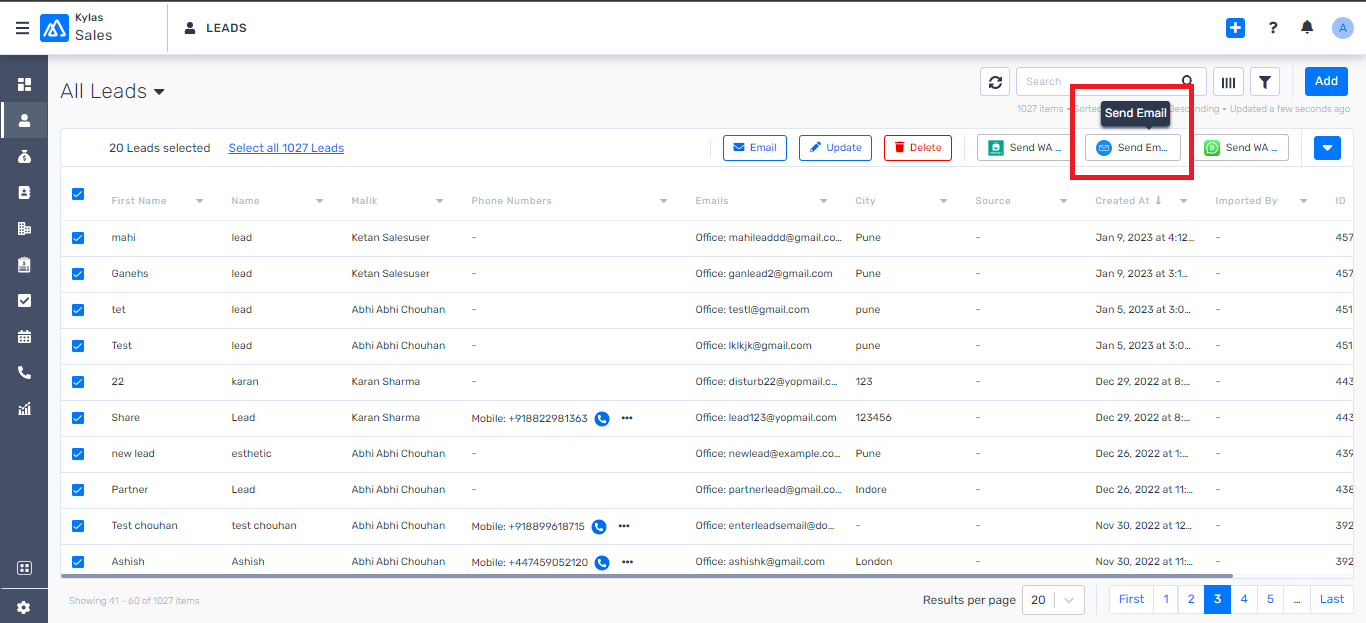This screenshot has width=1366, height=623.
Task: Open the Results per page dropdown
Action: point(1057,600)
